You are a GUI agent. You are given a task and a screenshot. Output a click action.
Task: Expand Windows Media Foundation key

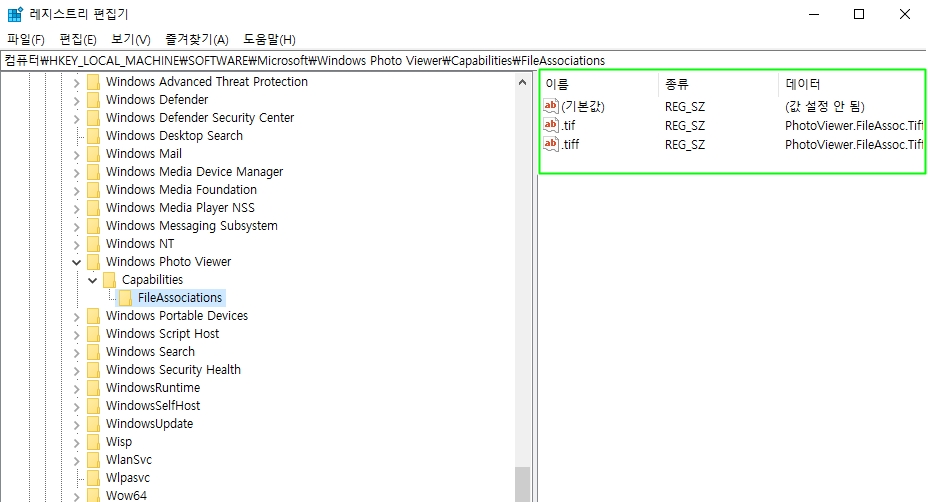pyautogui.click(x=76, y=191)
